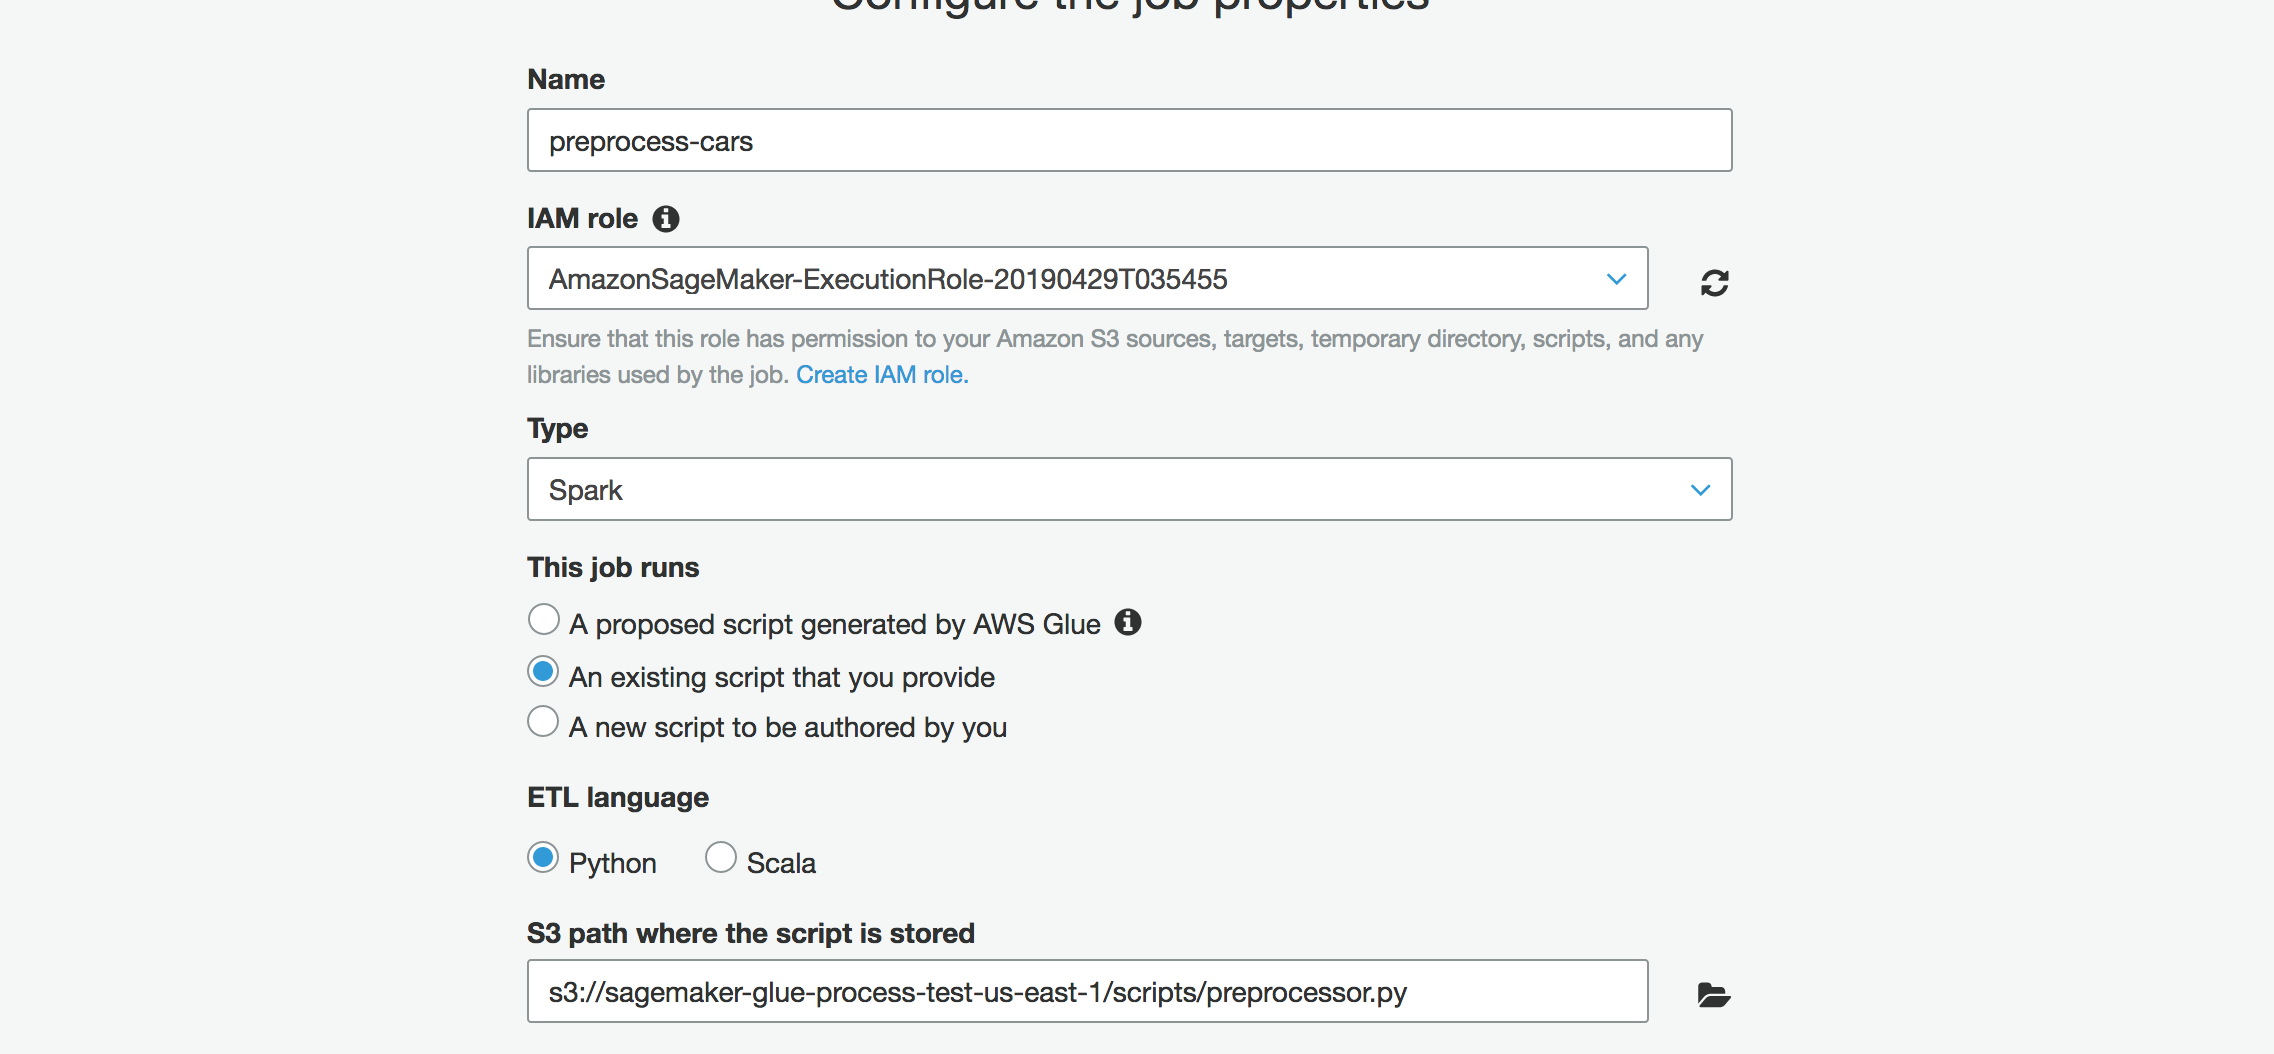The height and width of the screenshot is (1054, 2274).
Task: Click the 'Type' label above Spark
Action: pos(557,429)
